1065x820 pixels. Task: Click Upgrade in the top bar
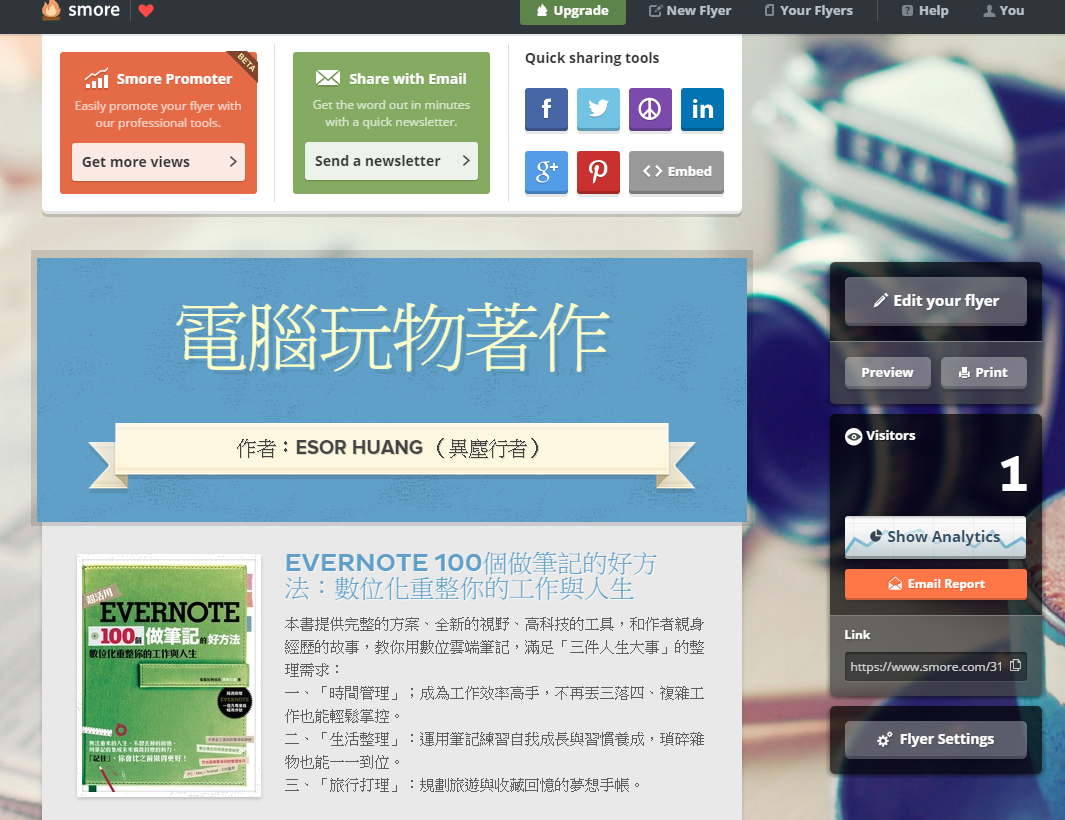click(573, 11)
